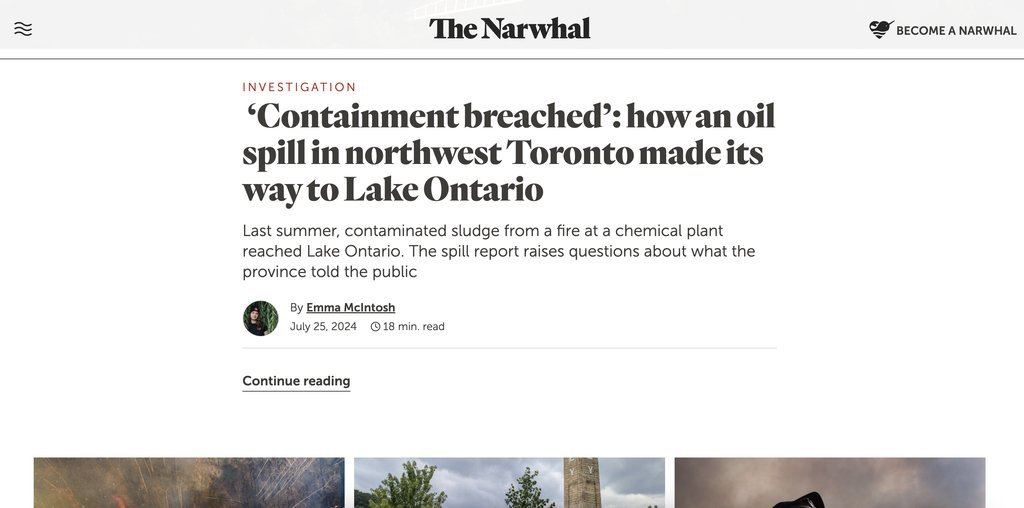Click Emma McIntosh's author avatar photo
Viewport: 1024px width, 508px height.
point(261,318)
